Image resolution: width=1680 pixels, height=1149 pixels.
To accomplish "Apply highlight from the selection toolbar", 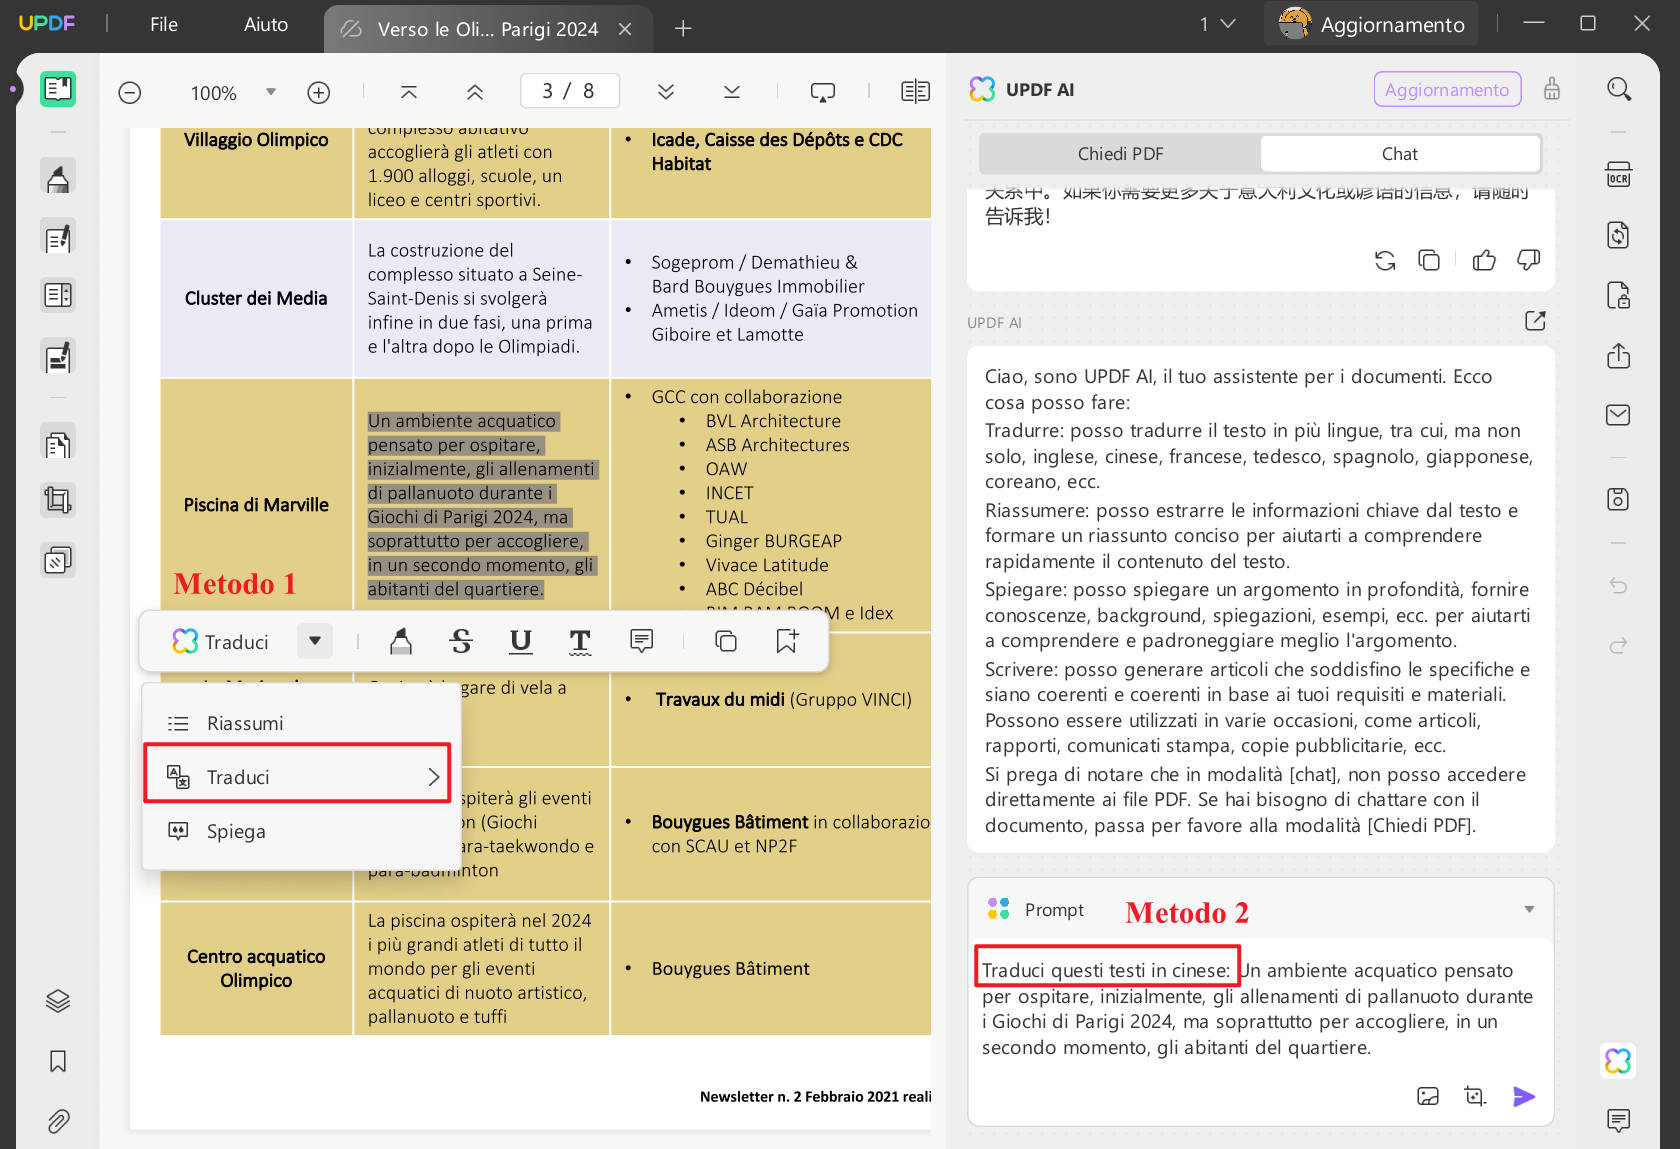I will click(x=401, y=641).
